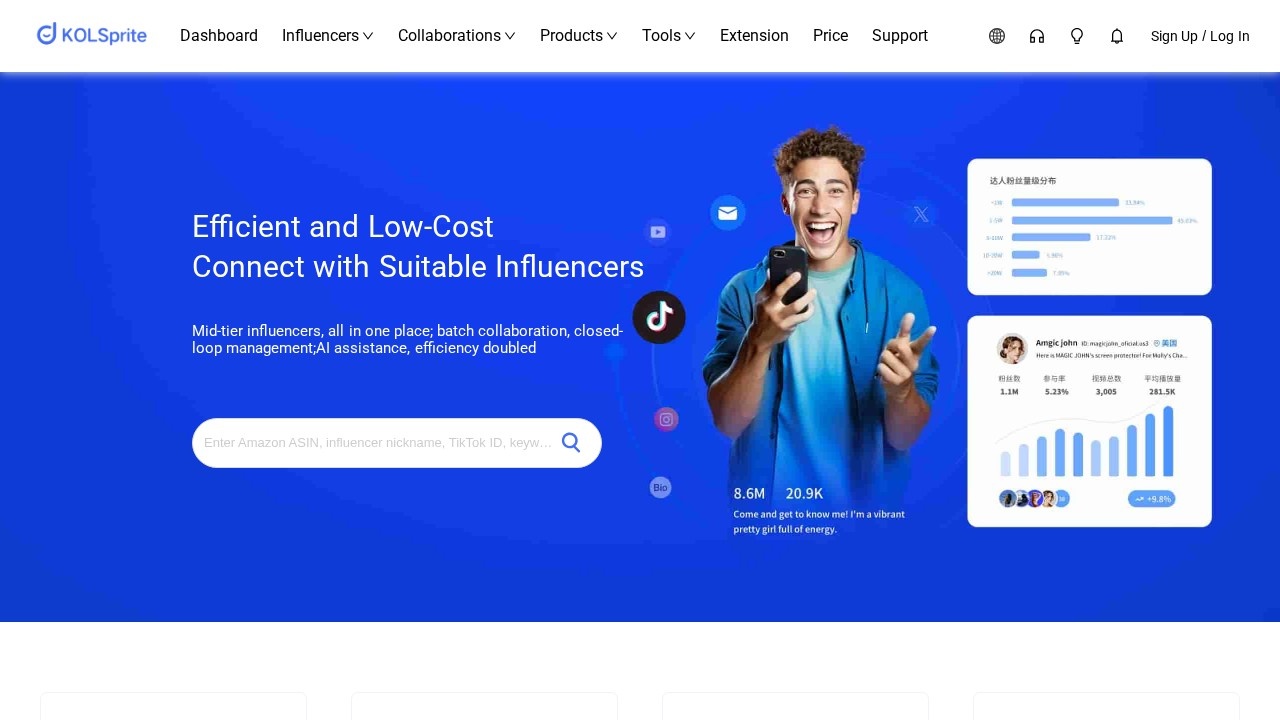Open the Extension menu item
Screen dimensions: 1280x720
point(754,36)
